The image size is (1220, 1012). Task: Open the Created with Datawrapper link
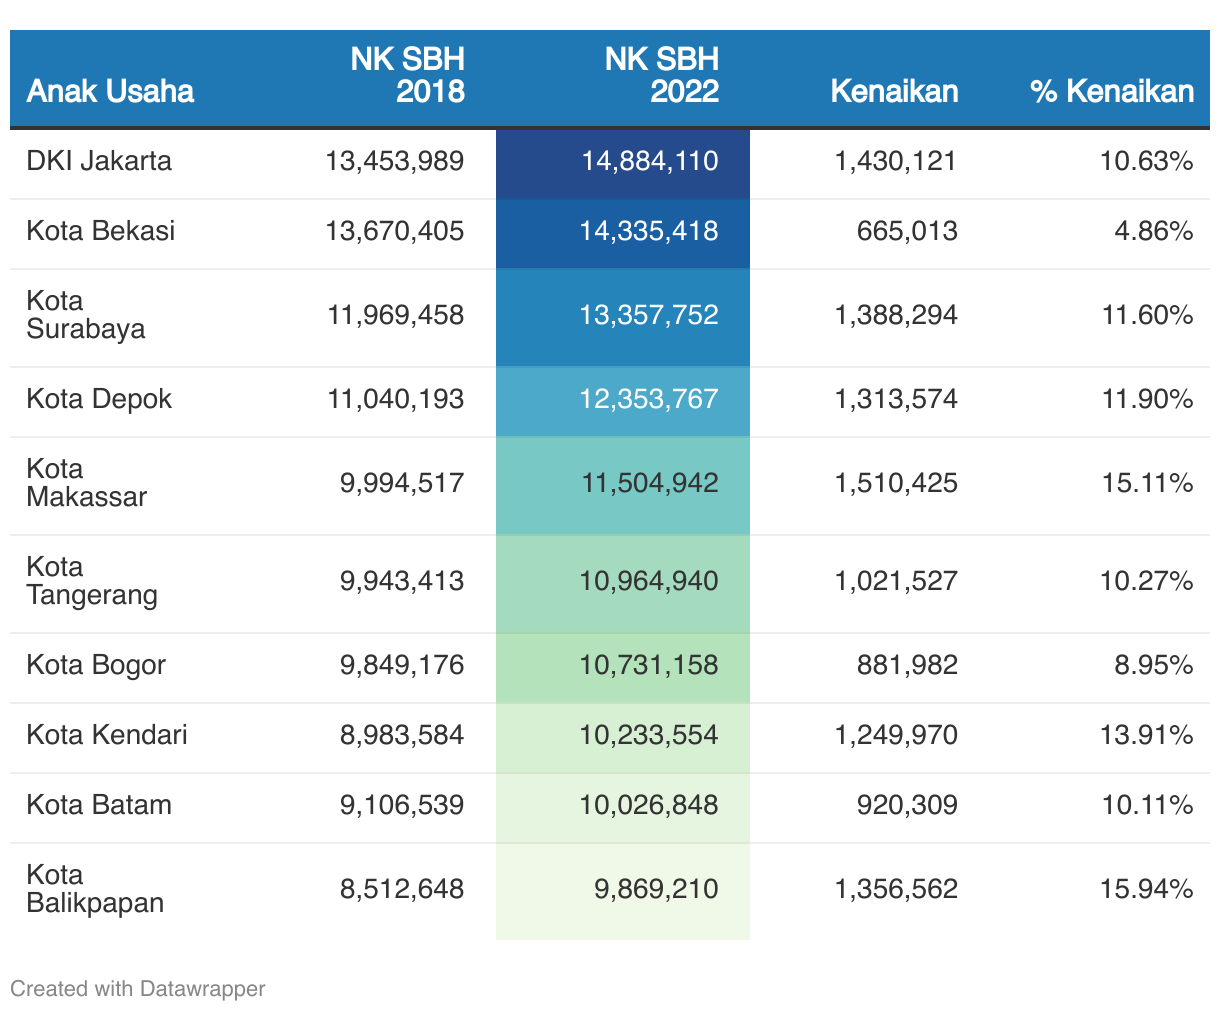[138, 989]
